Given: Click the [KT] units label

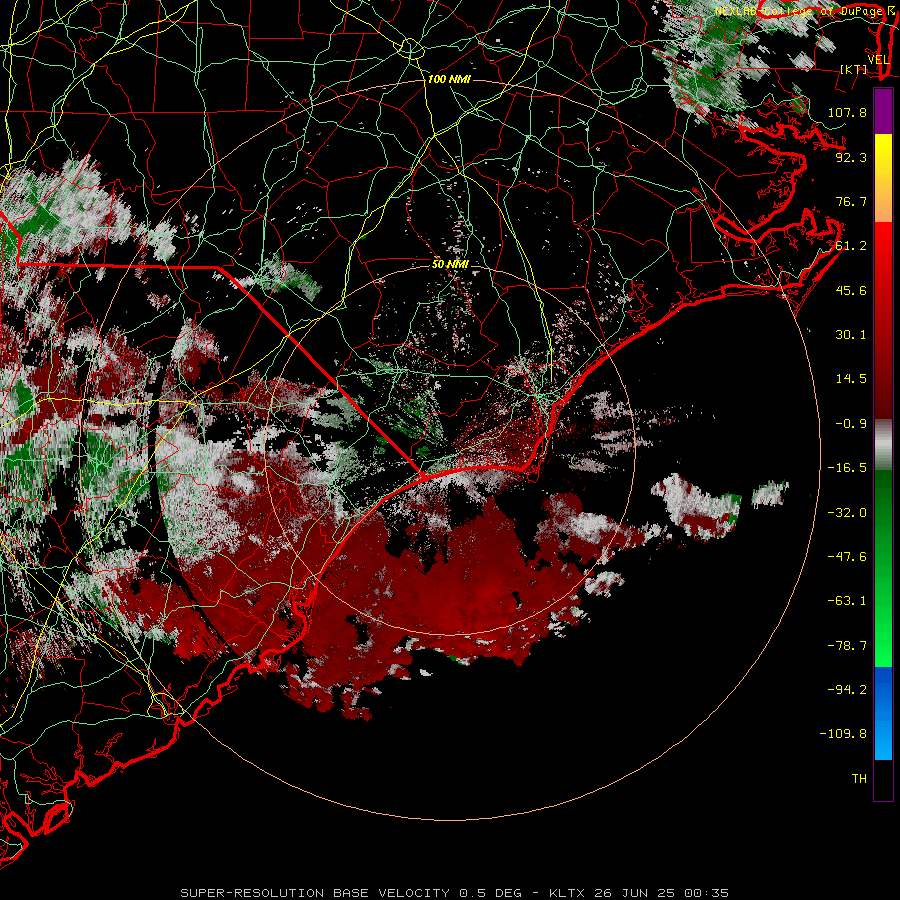Looking at the screenshot, I should 854,69.
